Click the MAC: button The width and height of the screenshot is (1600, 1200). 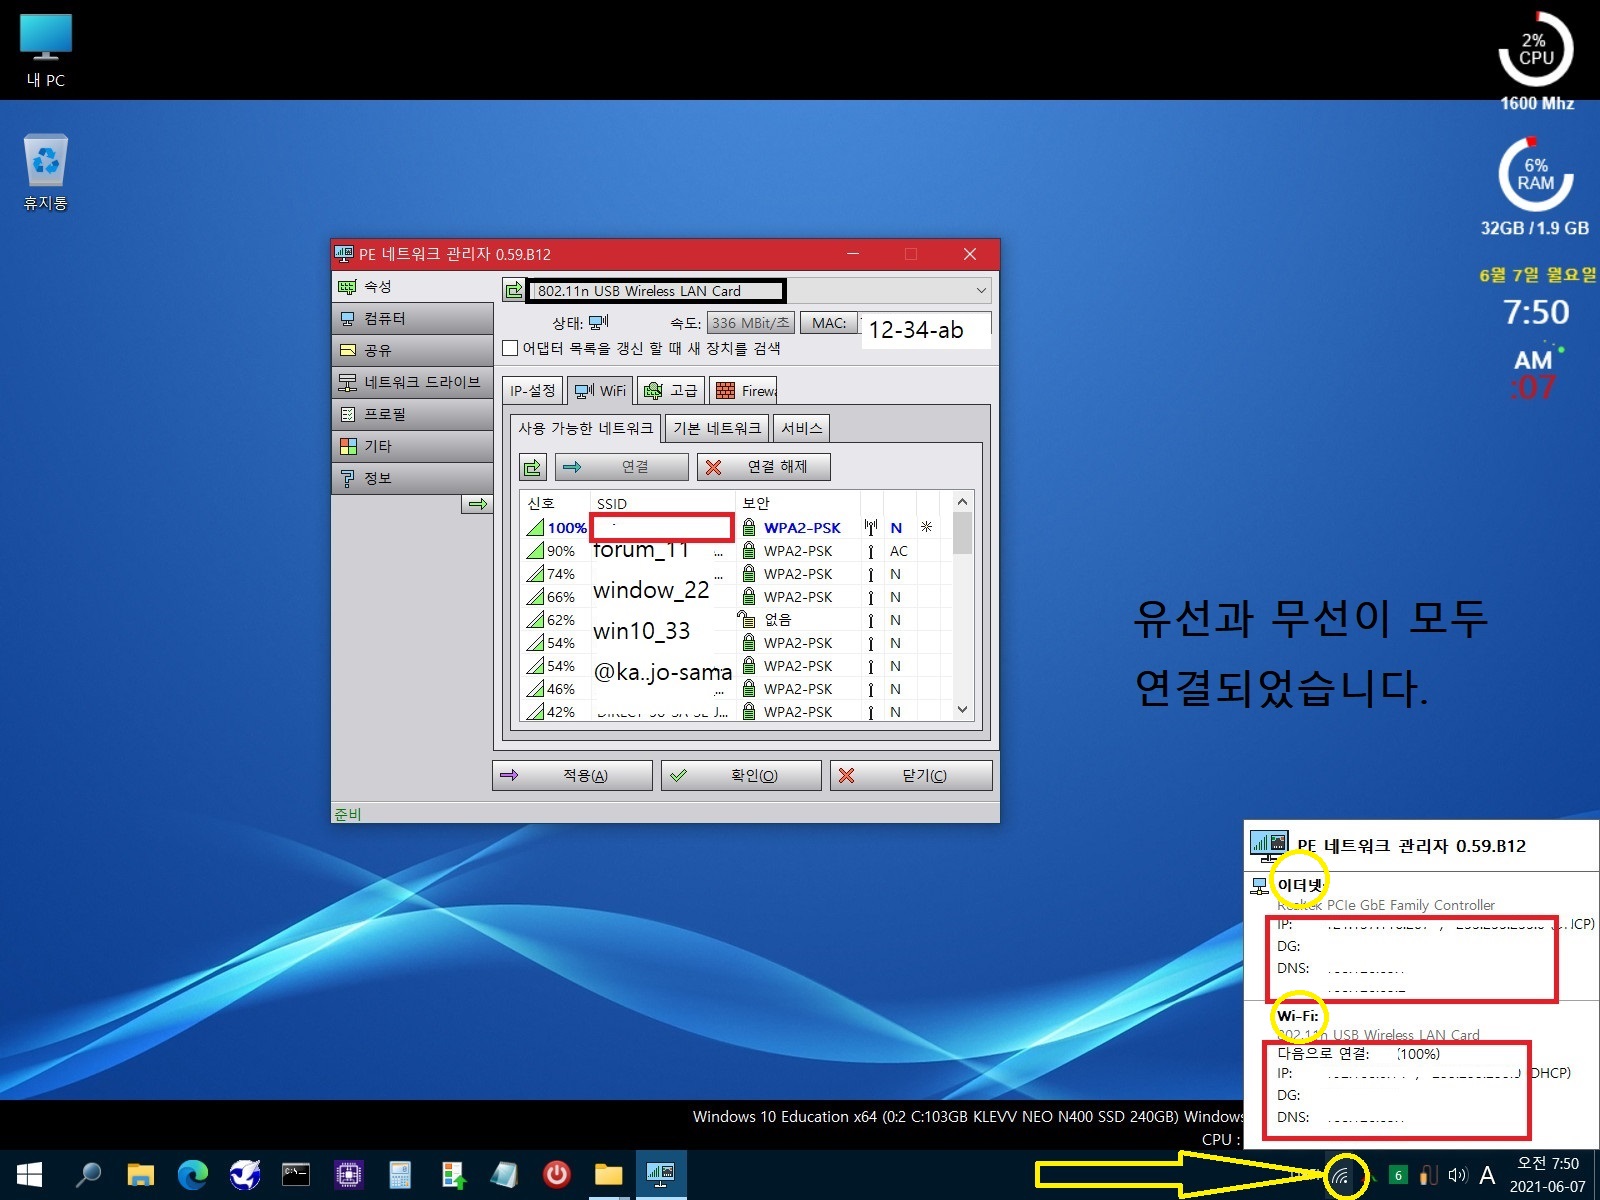coord(829,323)
